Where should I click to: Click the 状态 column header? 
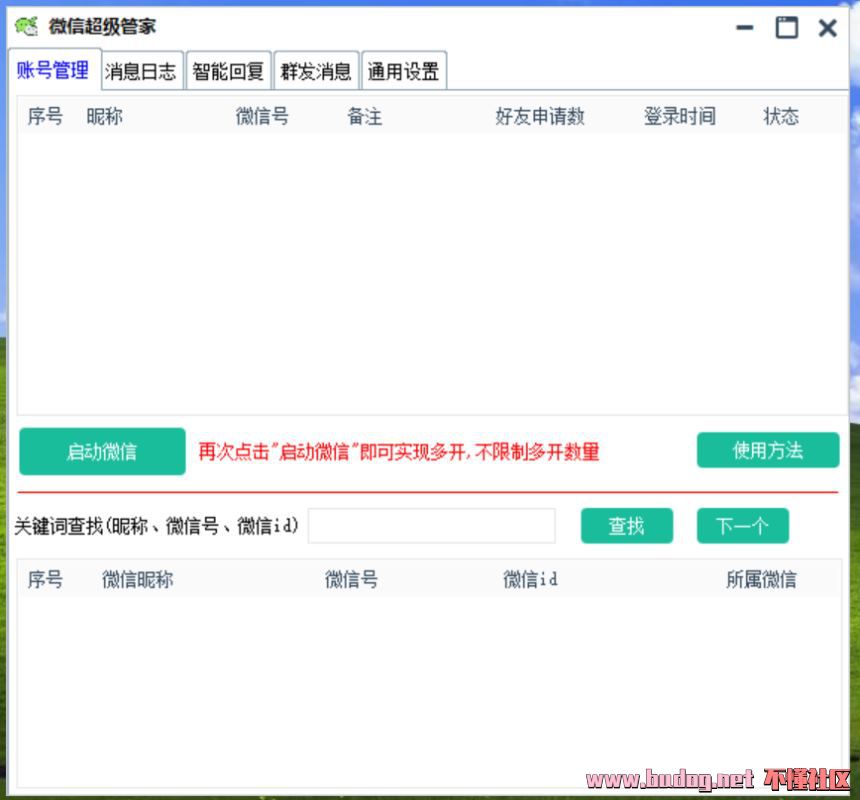pyautogui.click(x=781, y=116)
